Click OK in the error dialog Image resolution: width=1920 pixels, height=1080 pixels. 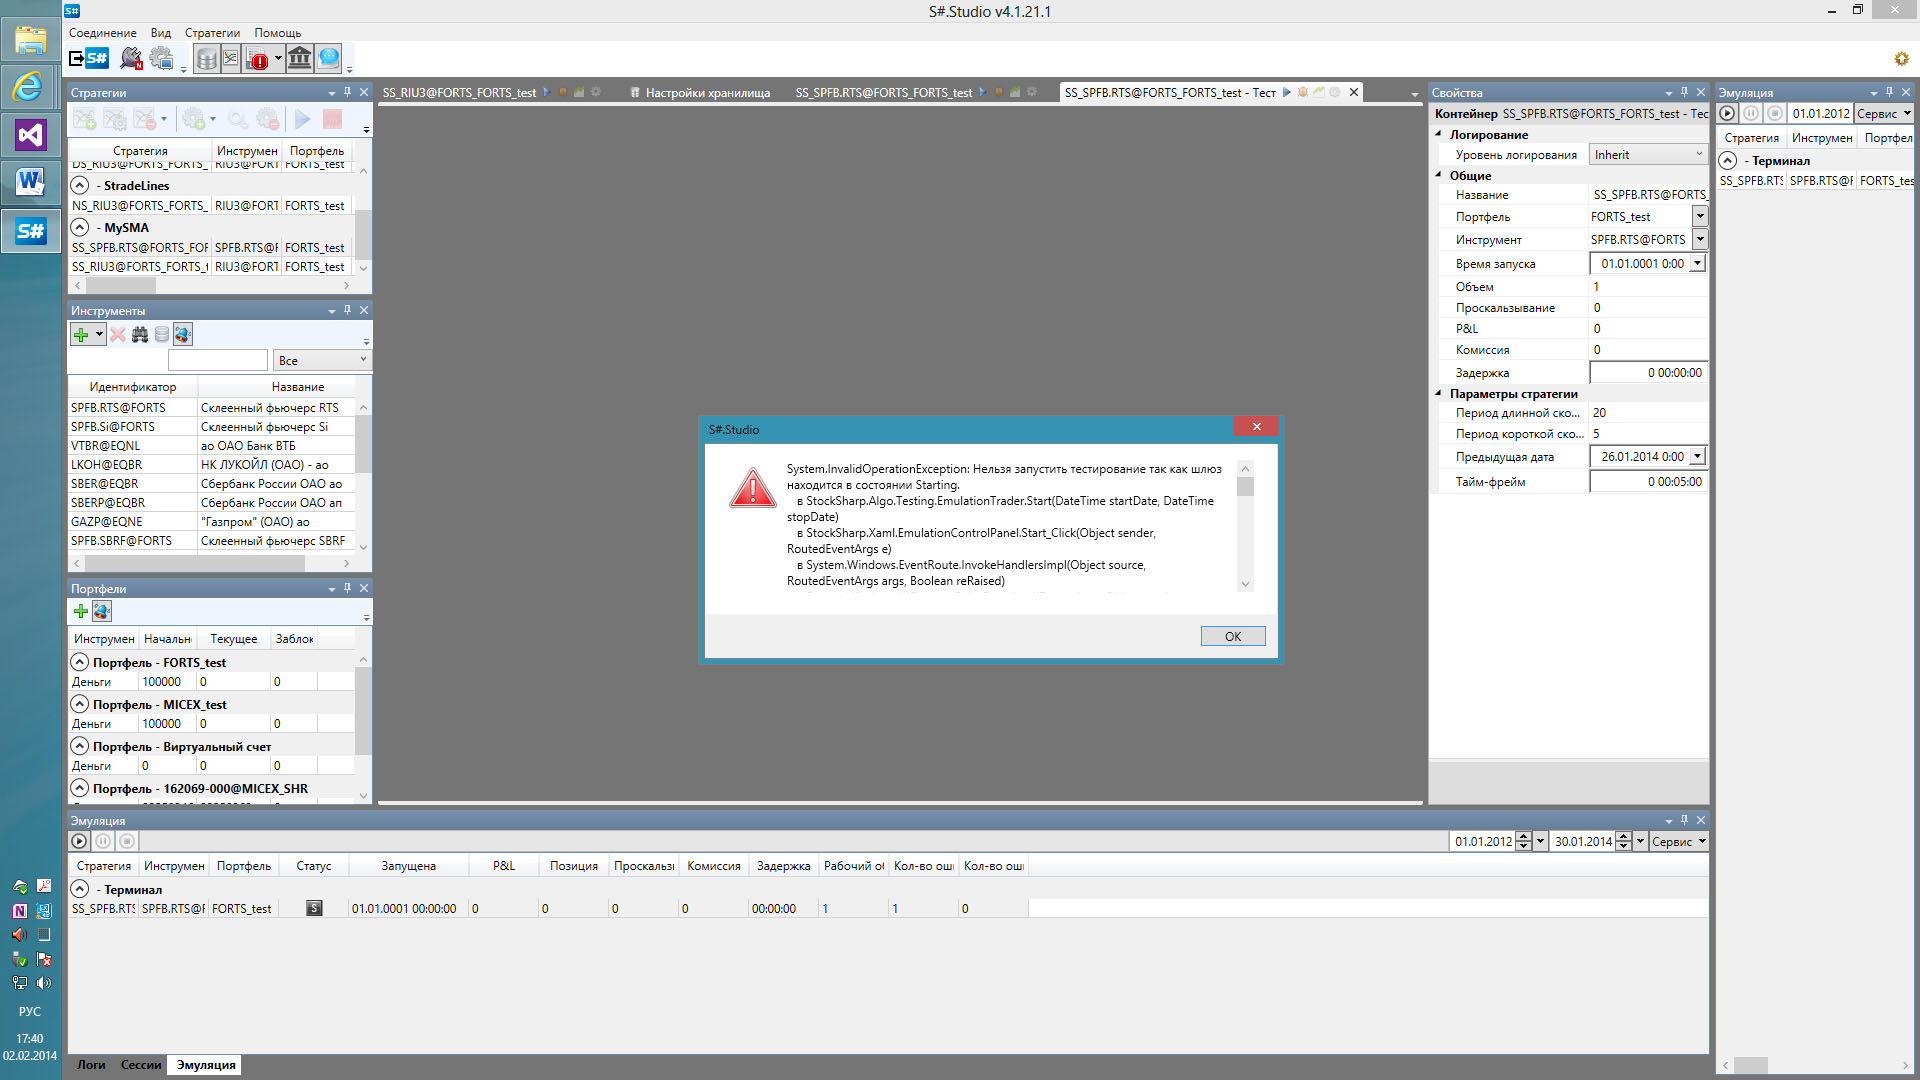tap(1233, 636)
